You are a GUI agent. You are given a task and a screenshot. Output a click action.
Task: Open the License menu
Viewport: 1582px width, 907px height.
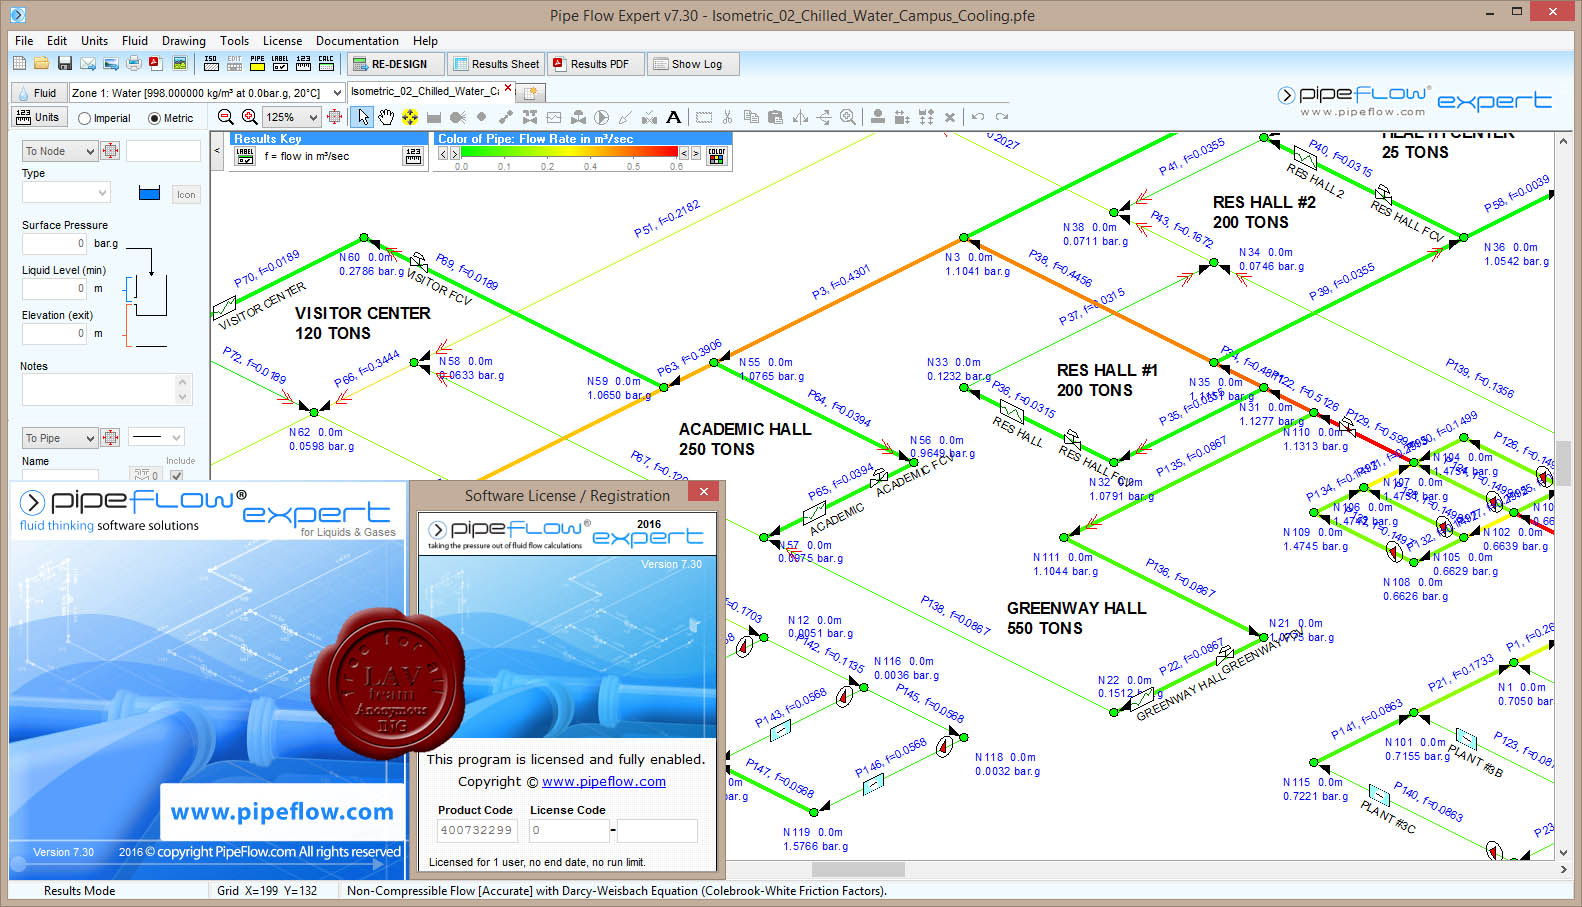click(282, 41)
